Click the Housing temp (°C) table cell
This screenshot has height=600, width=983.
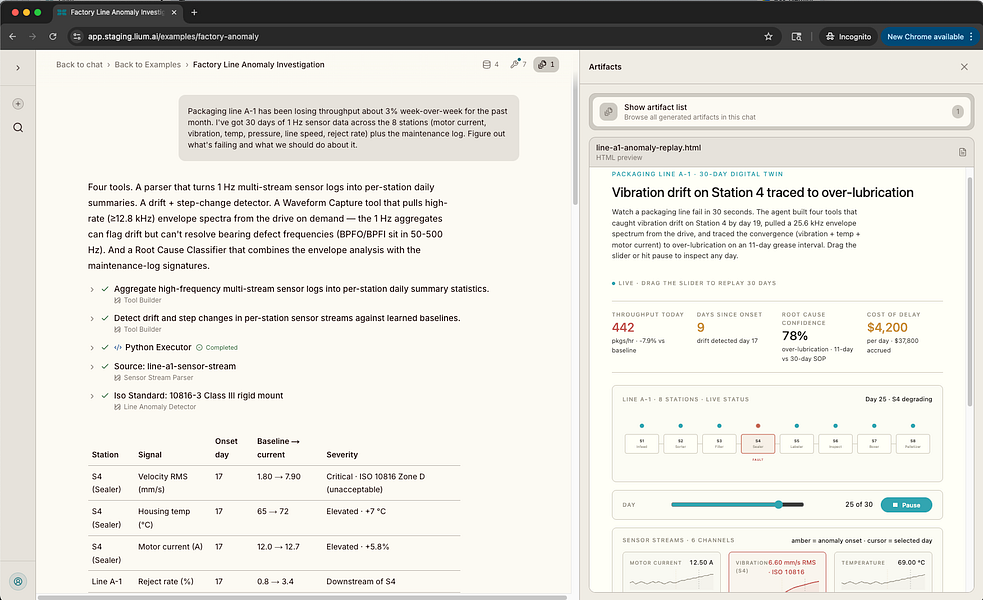pos(164,518)
